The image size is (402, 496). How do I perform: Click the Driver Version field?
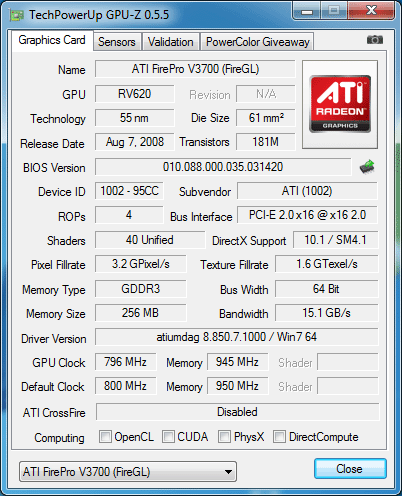click(x=237, y=337)
